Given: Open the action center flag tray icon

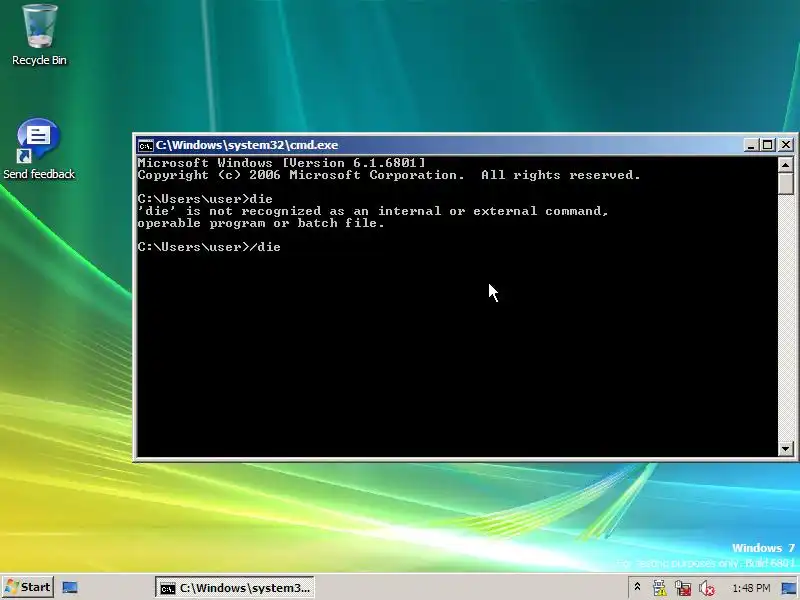Looking at the screenshot, I should pos(659,588).
